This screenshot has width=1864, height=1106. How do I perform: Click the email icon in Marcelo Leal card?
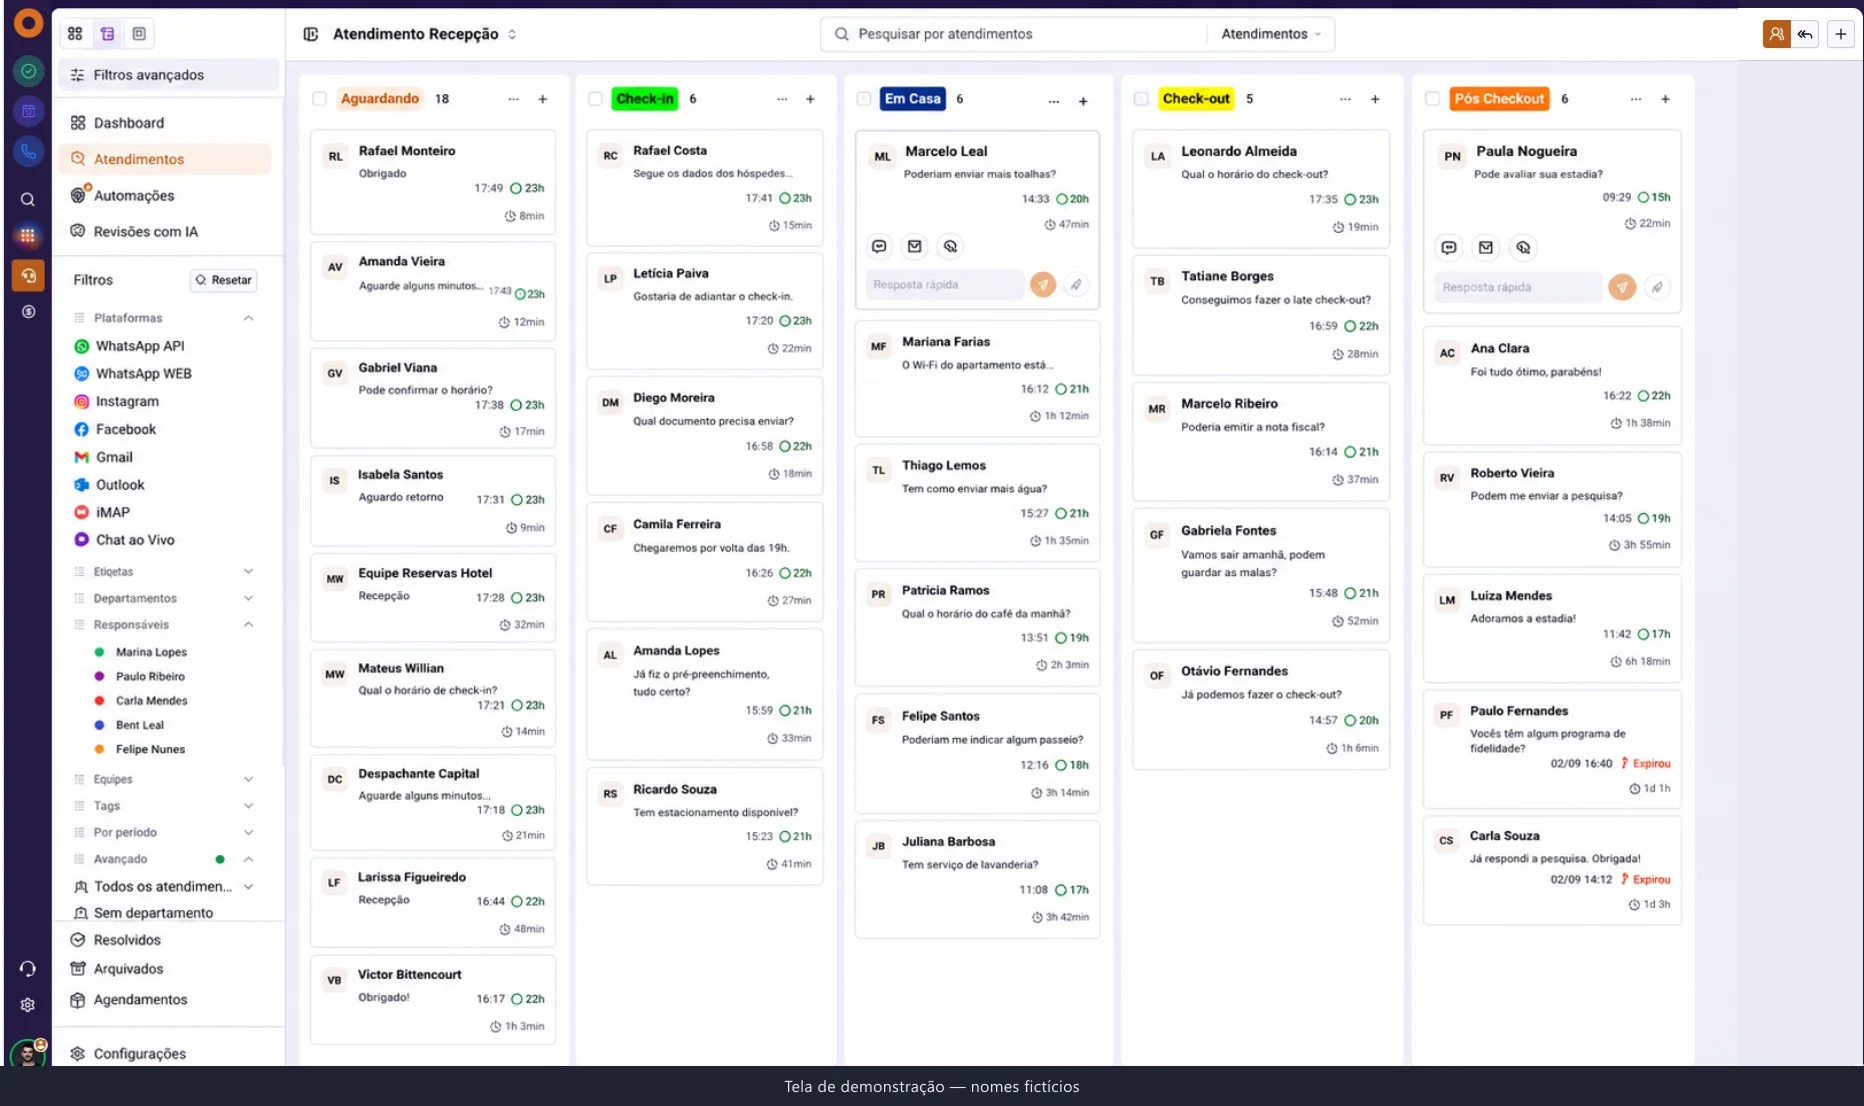click(x=914, y=246)
